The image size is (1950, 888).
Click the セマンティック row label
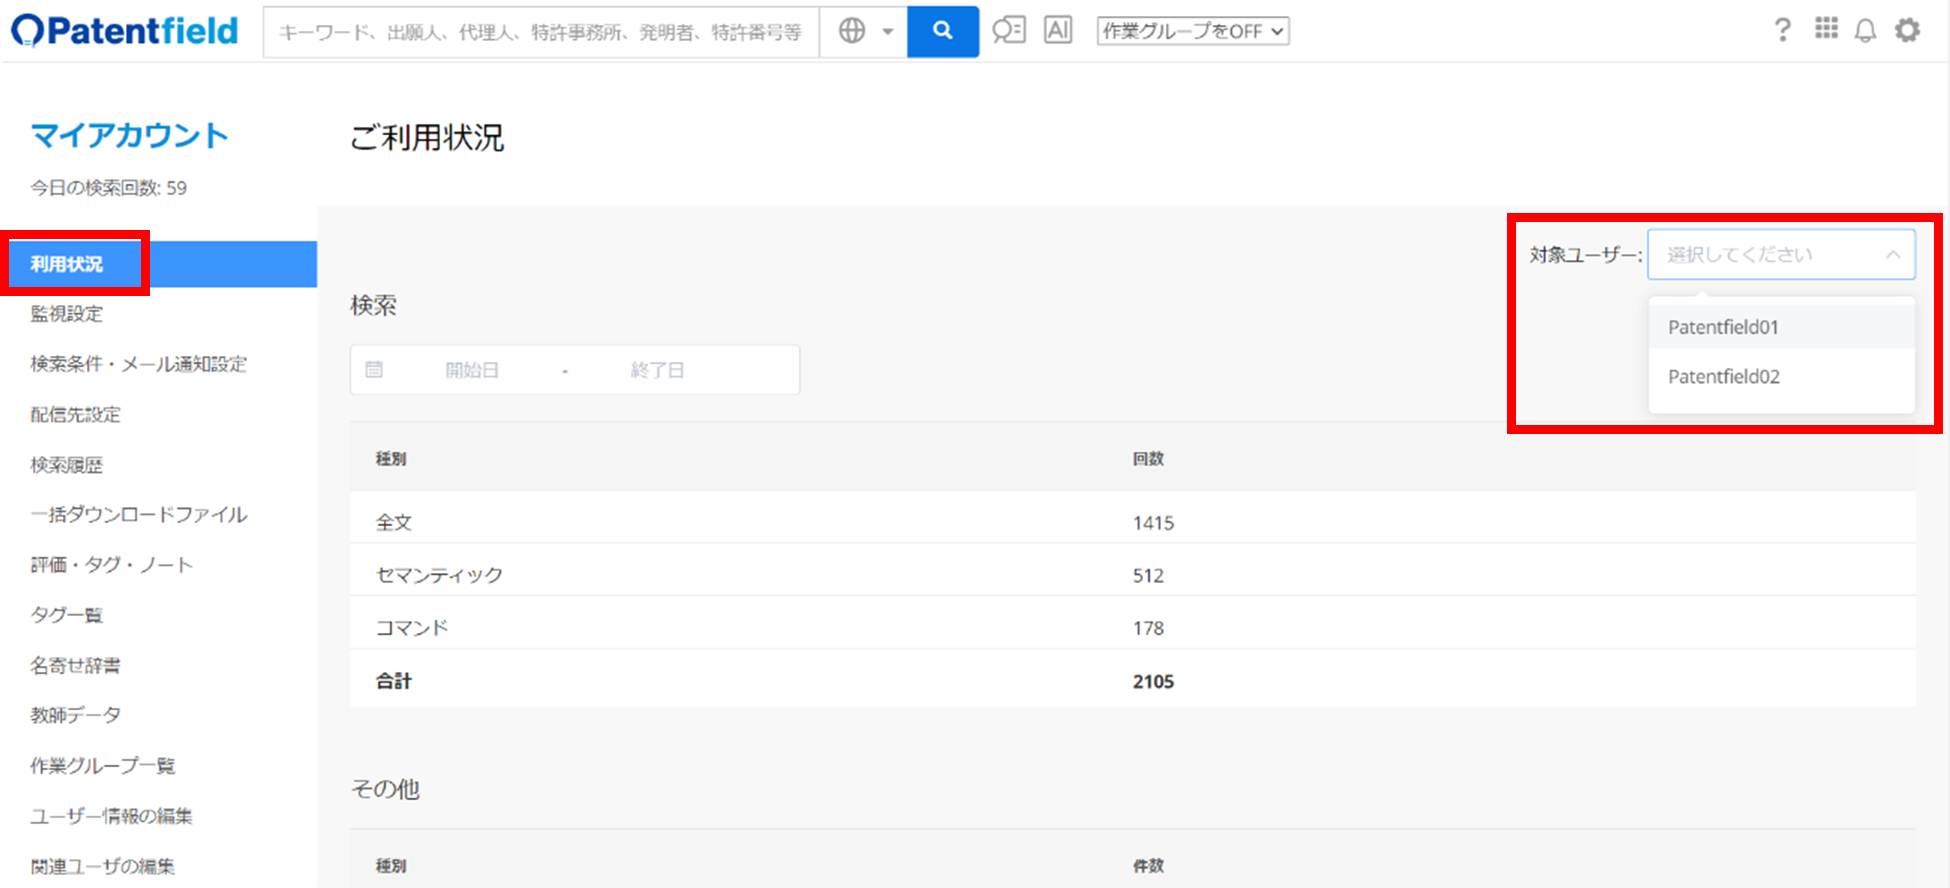439,575
